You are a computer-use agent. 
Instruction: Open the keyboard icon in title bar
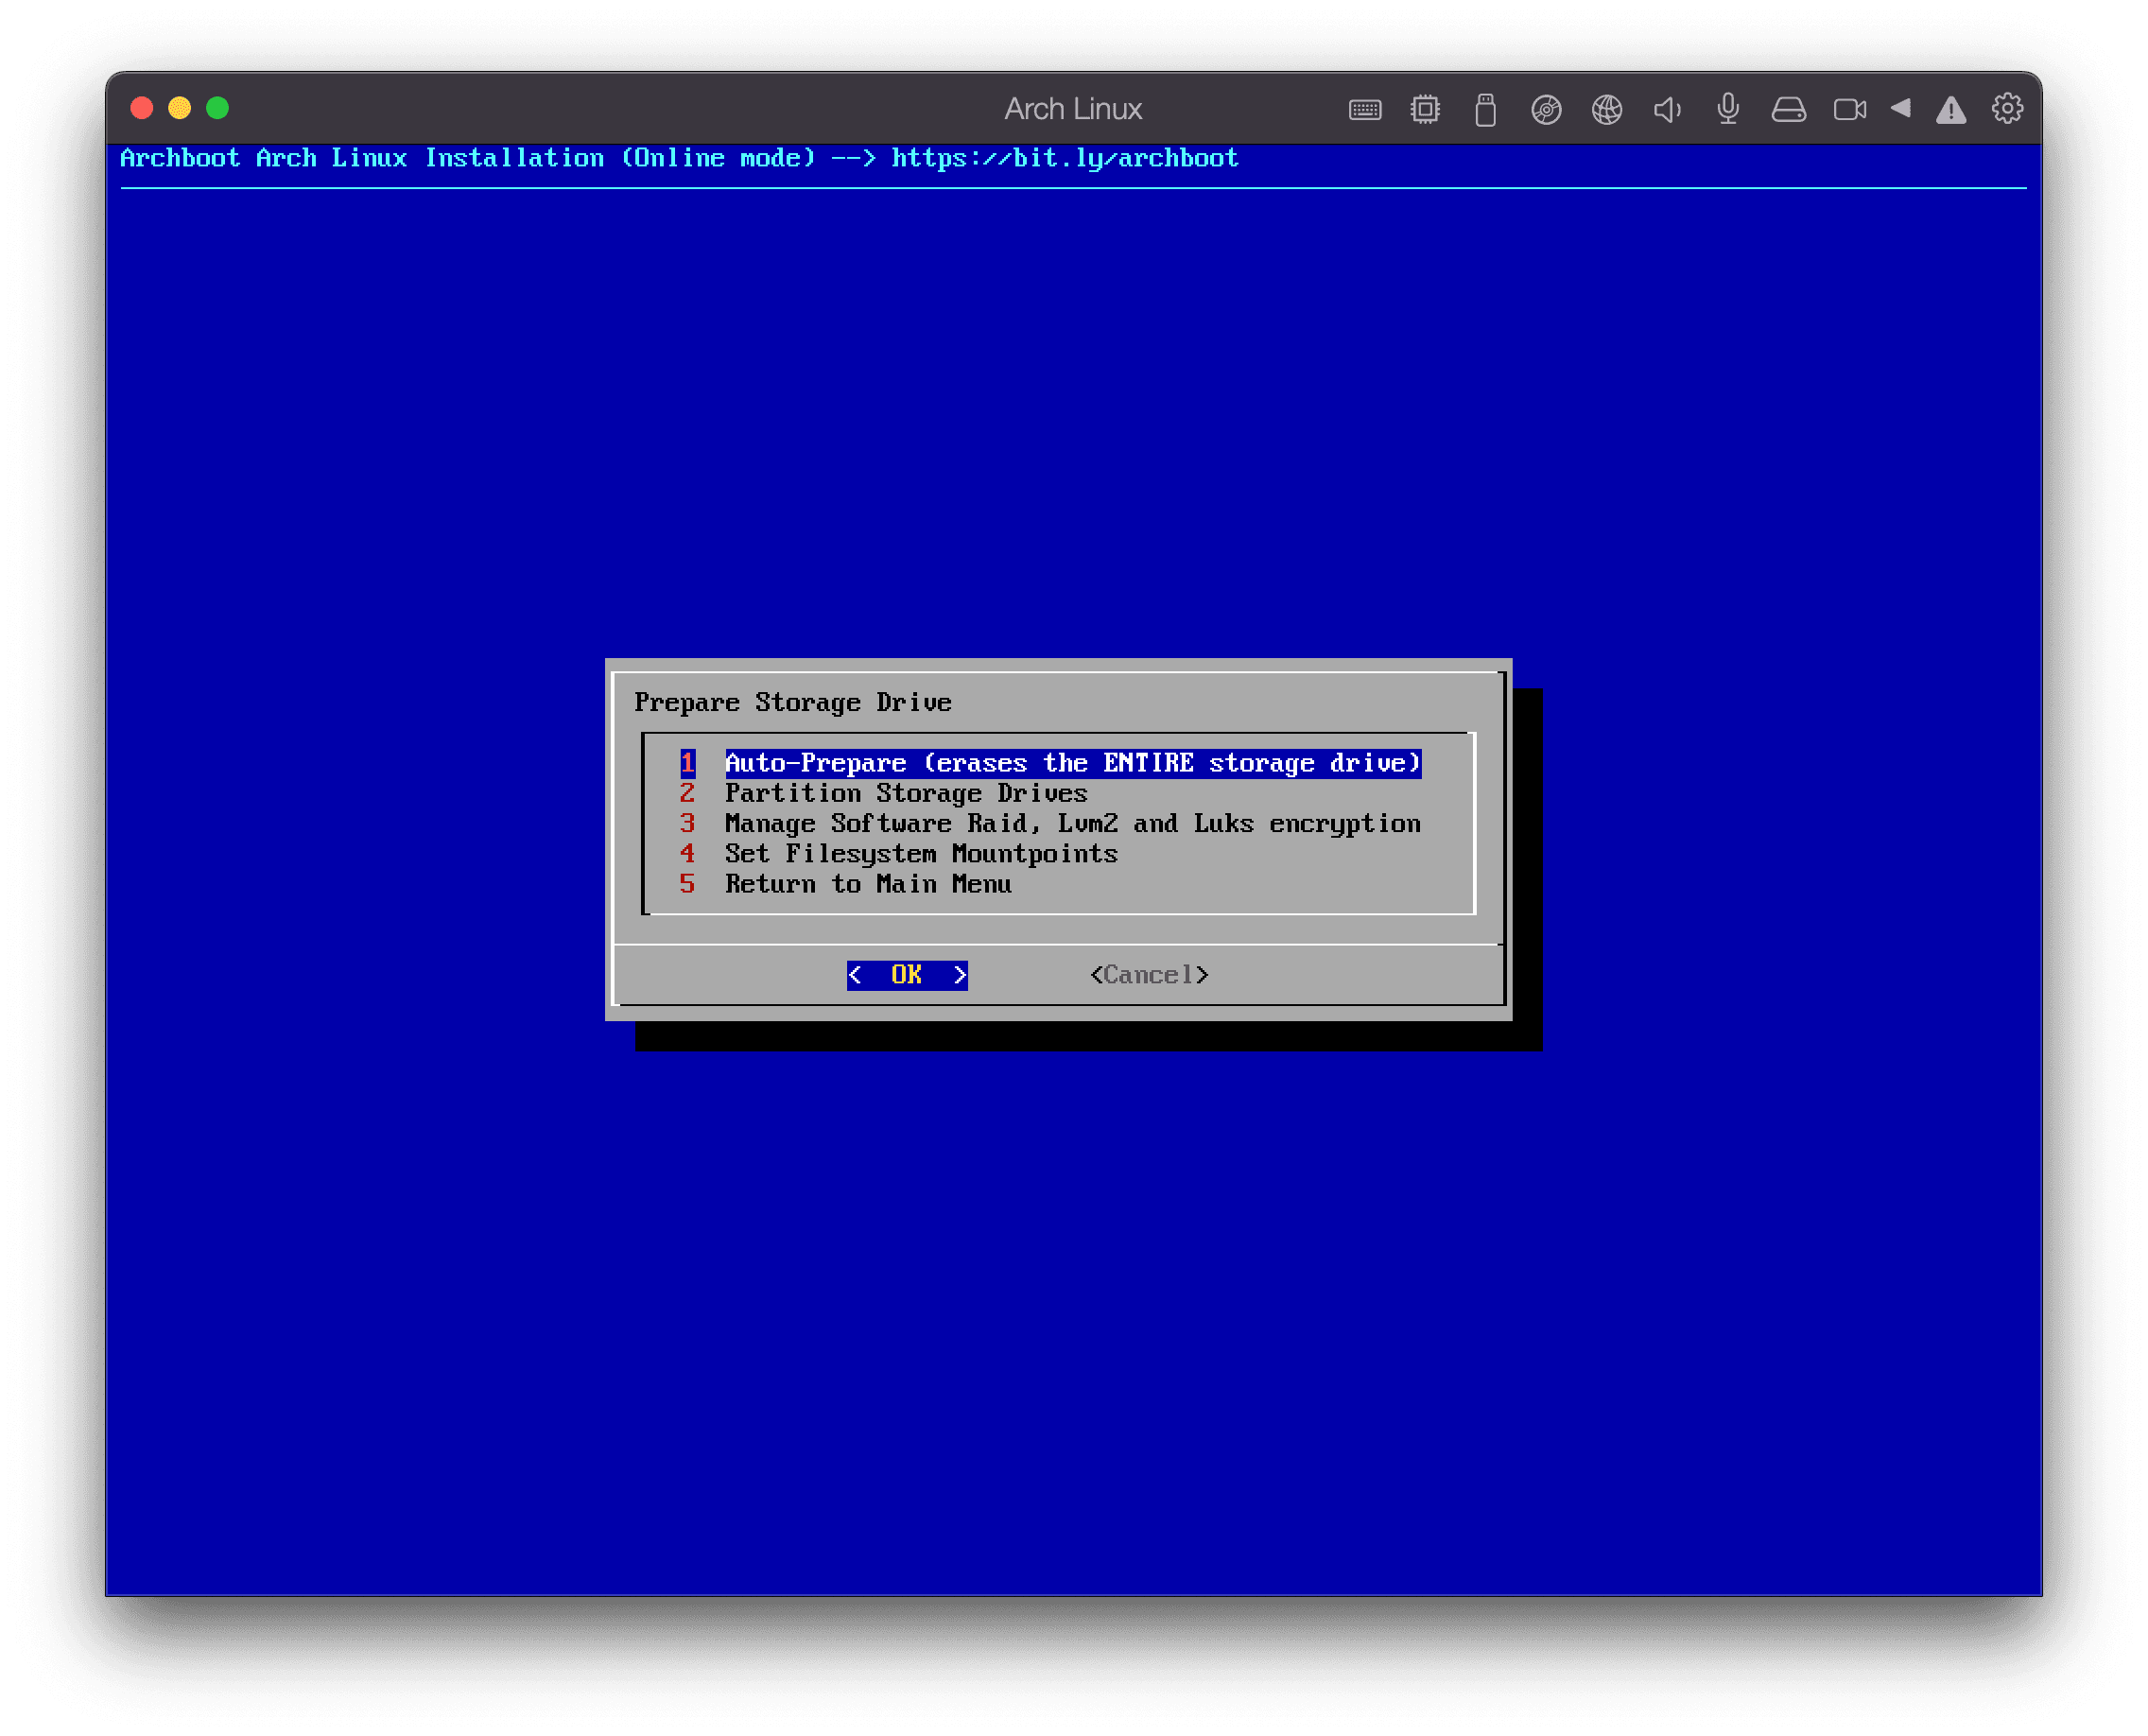[1364, 109]
